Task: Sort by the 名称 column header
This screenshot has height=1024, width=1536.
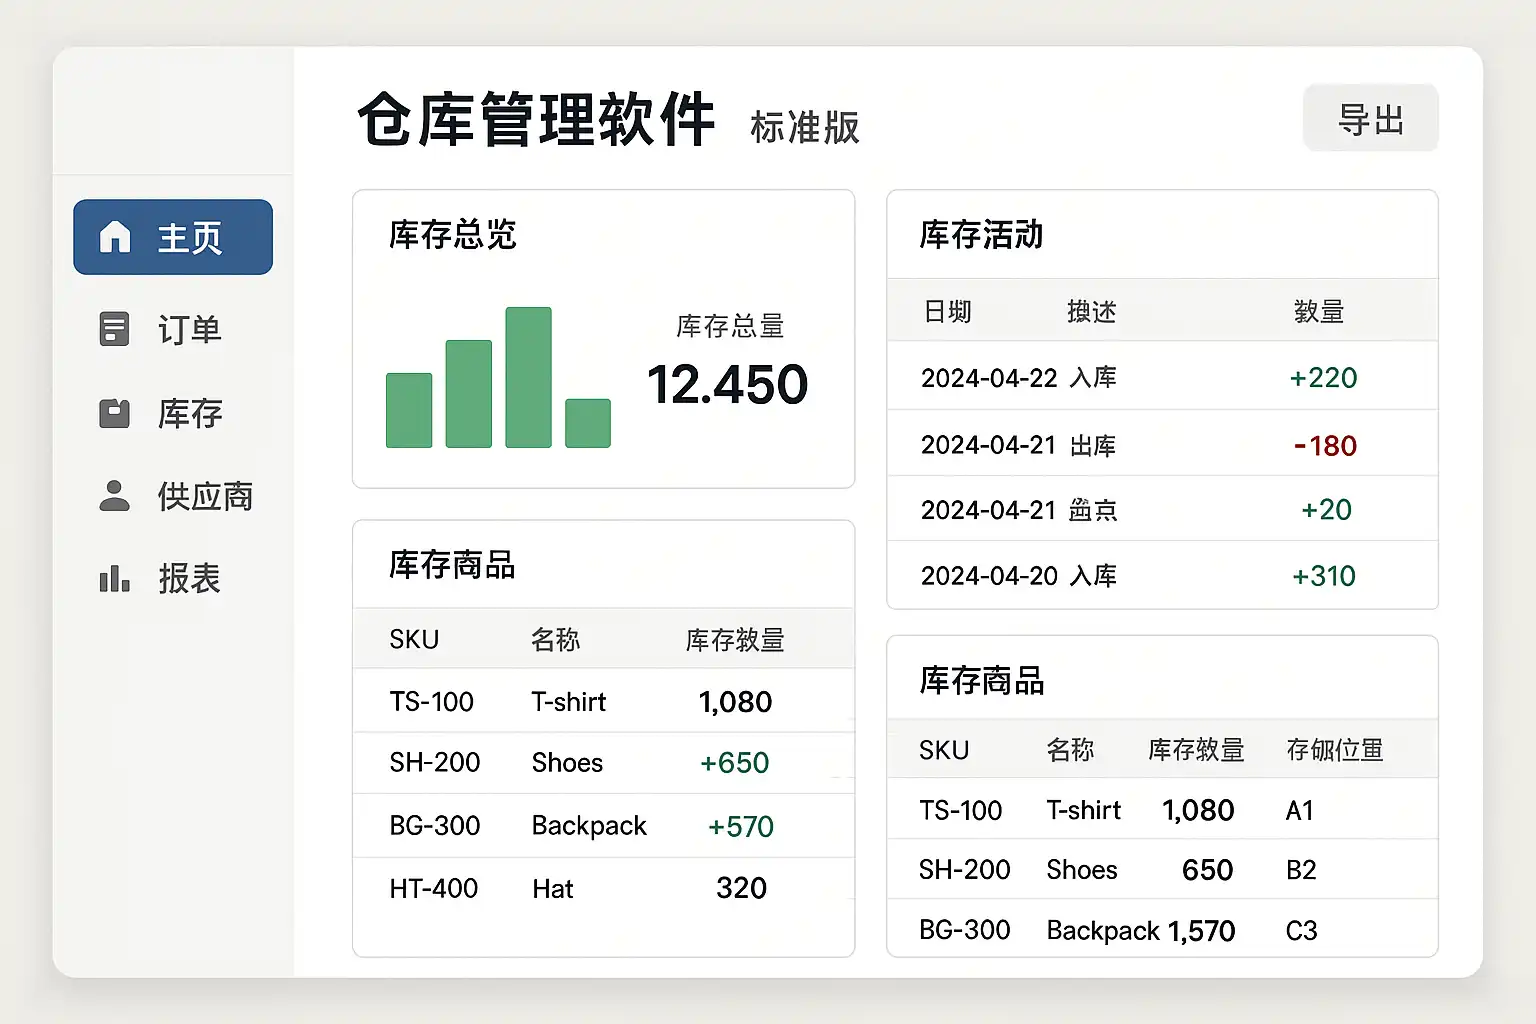Action: [555, 640]
